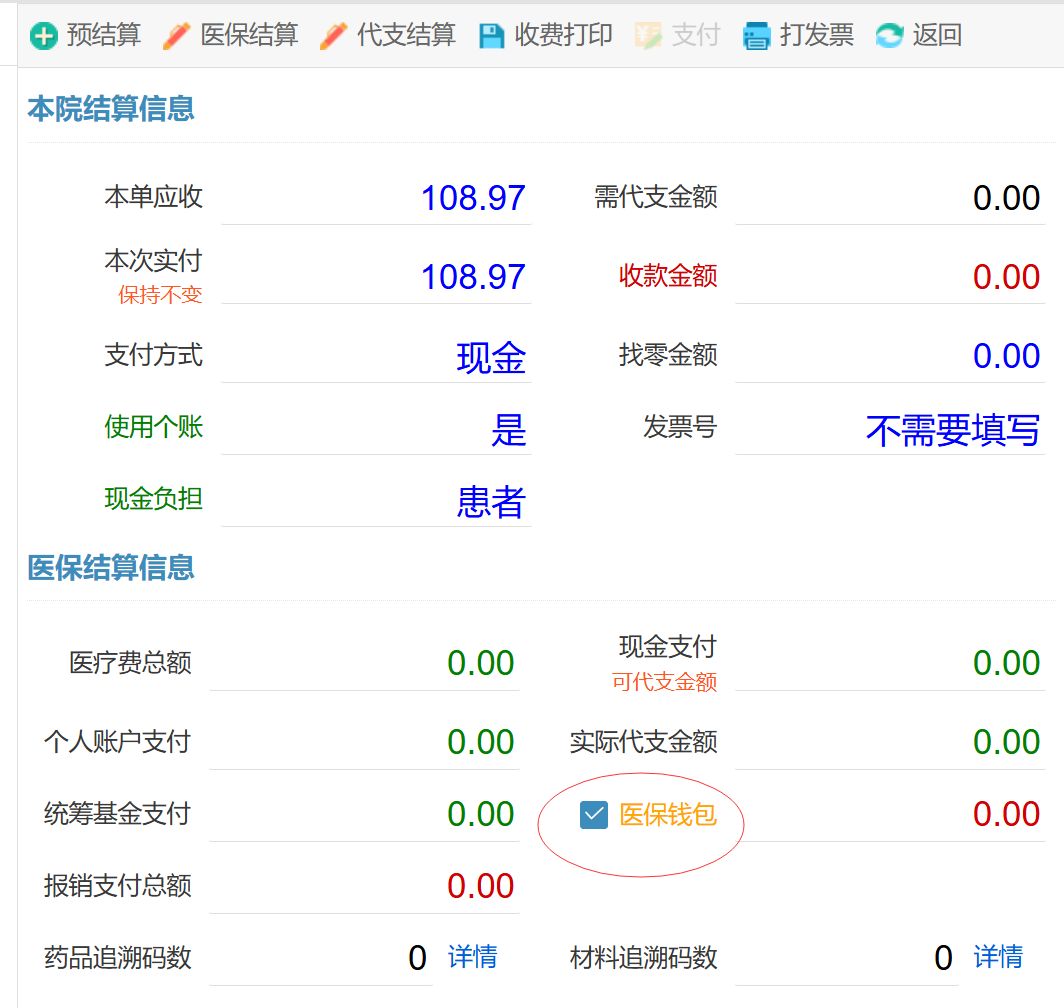Start 代支结算 from the toolbar

coord(406,35)
